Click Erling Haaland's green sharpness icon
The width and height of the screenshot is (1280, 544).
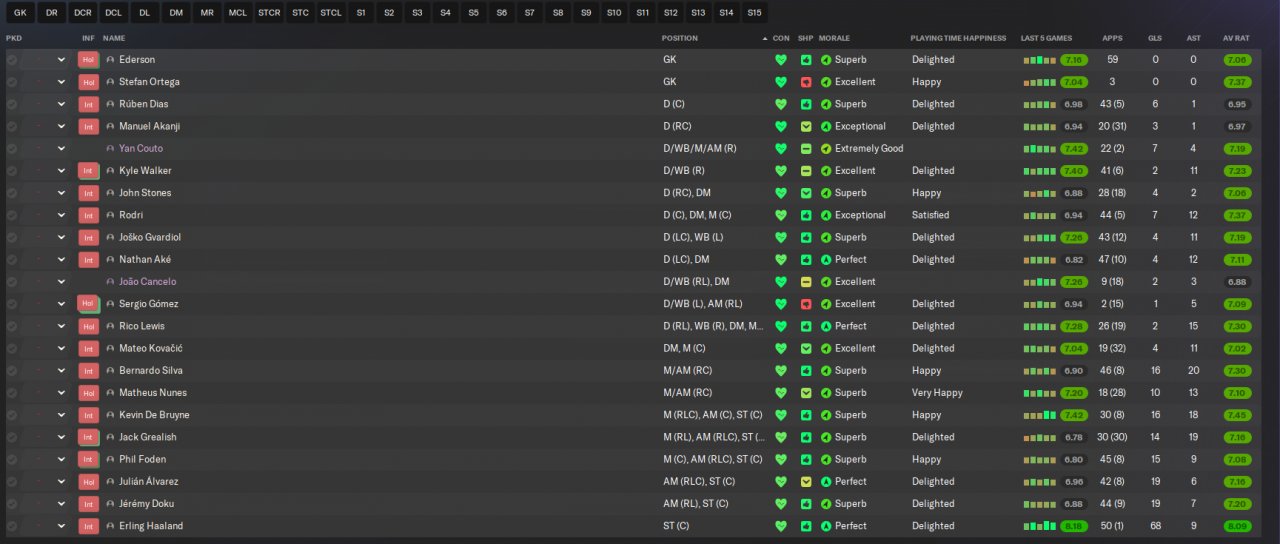806,526
